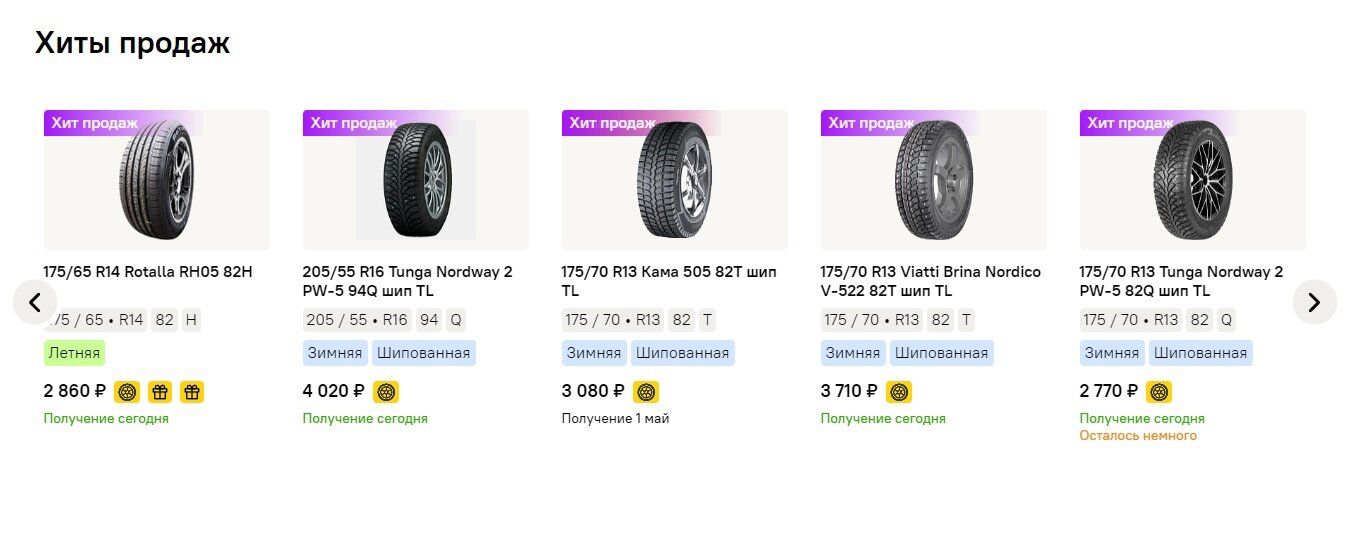Select the Летняя season tag
Viewport: 1354px width, 542px height.
pyautogui.click(x=74, y=353)
